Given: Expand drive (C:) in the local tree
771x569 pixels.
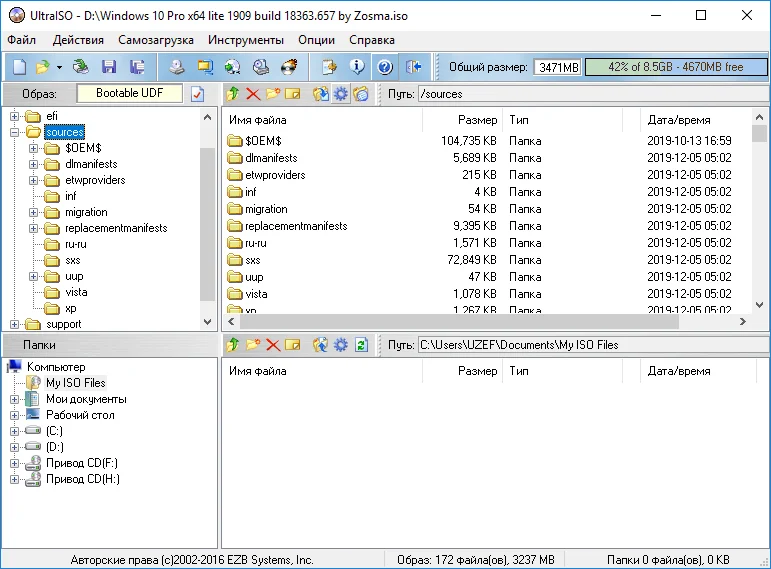Looking at the screenshot, I should pyautogui.click(x=15, y=431).
